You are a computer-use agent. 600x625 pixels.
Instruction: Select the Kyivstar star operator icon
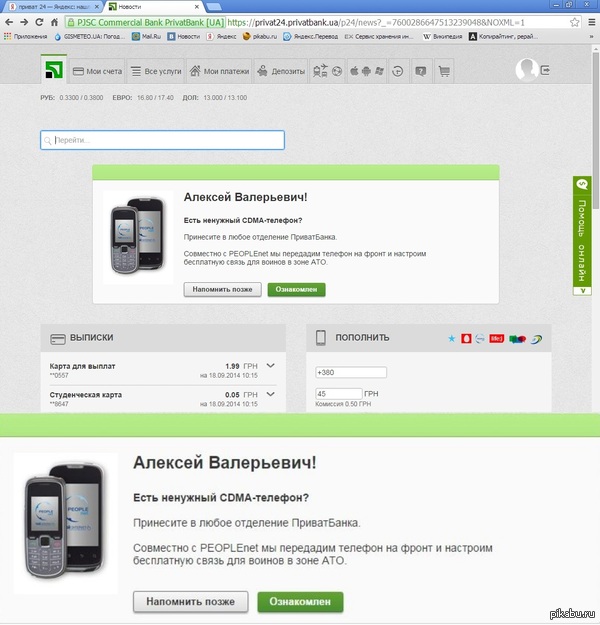pos(452,338)
